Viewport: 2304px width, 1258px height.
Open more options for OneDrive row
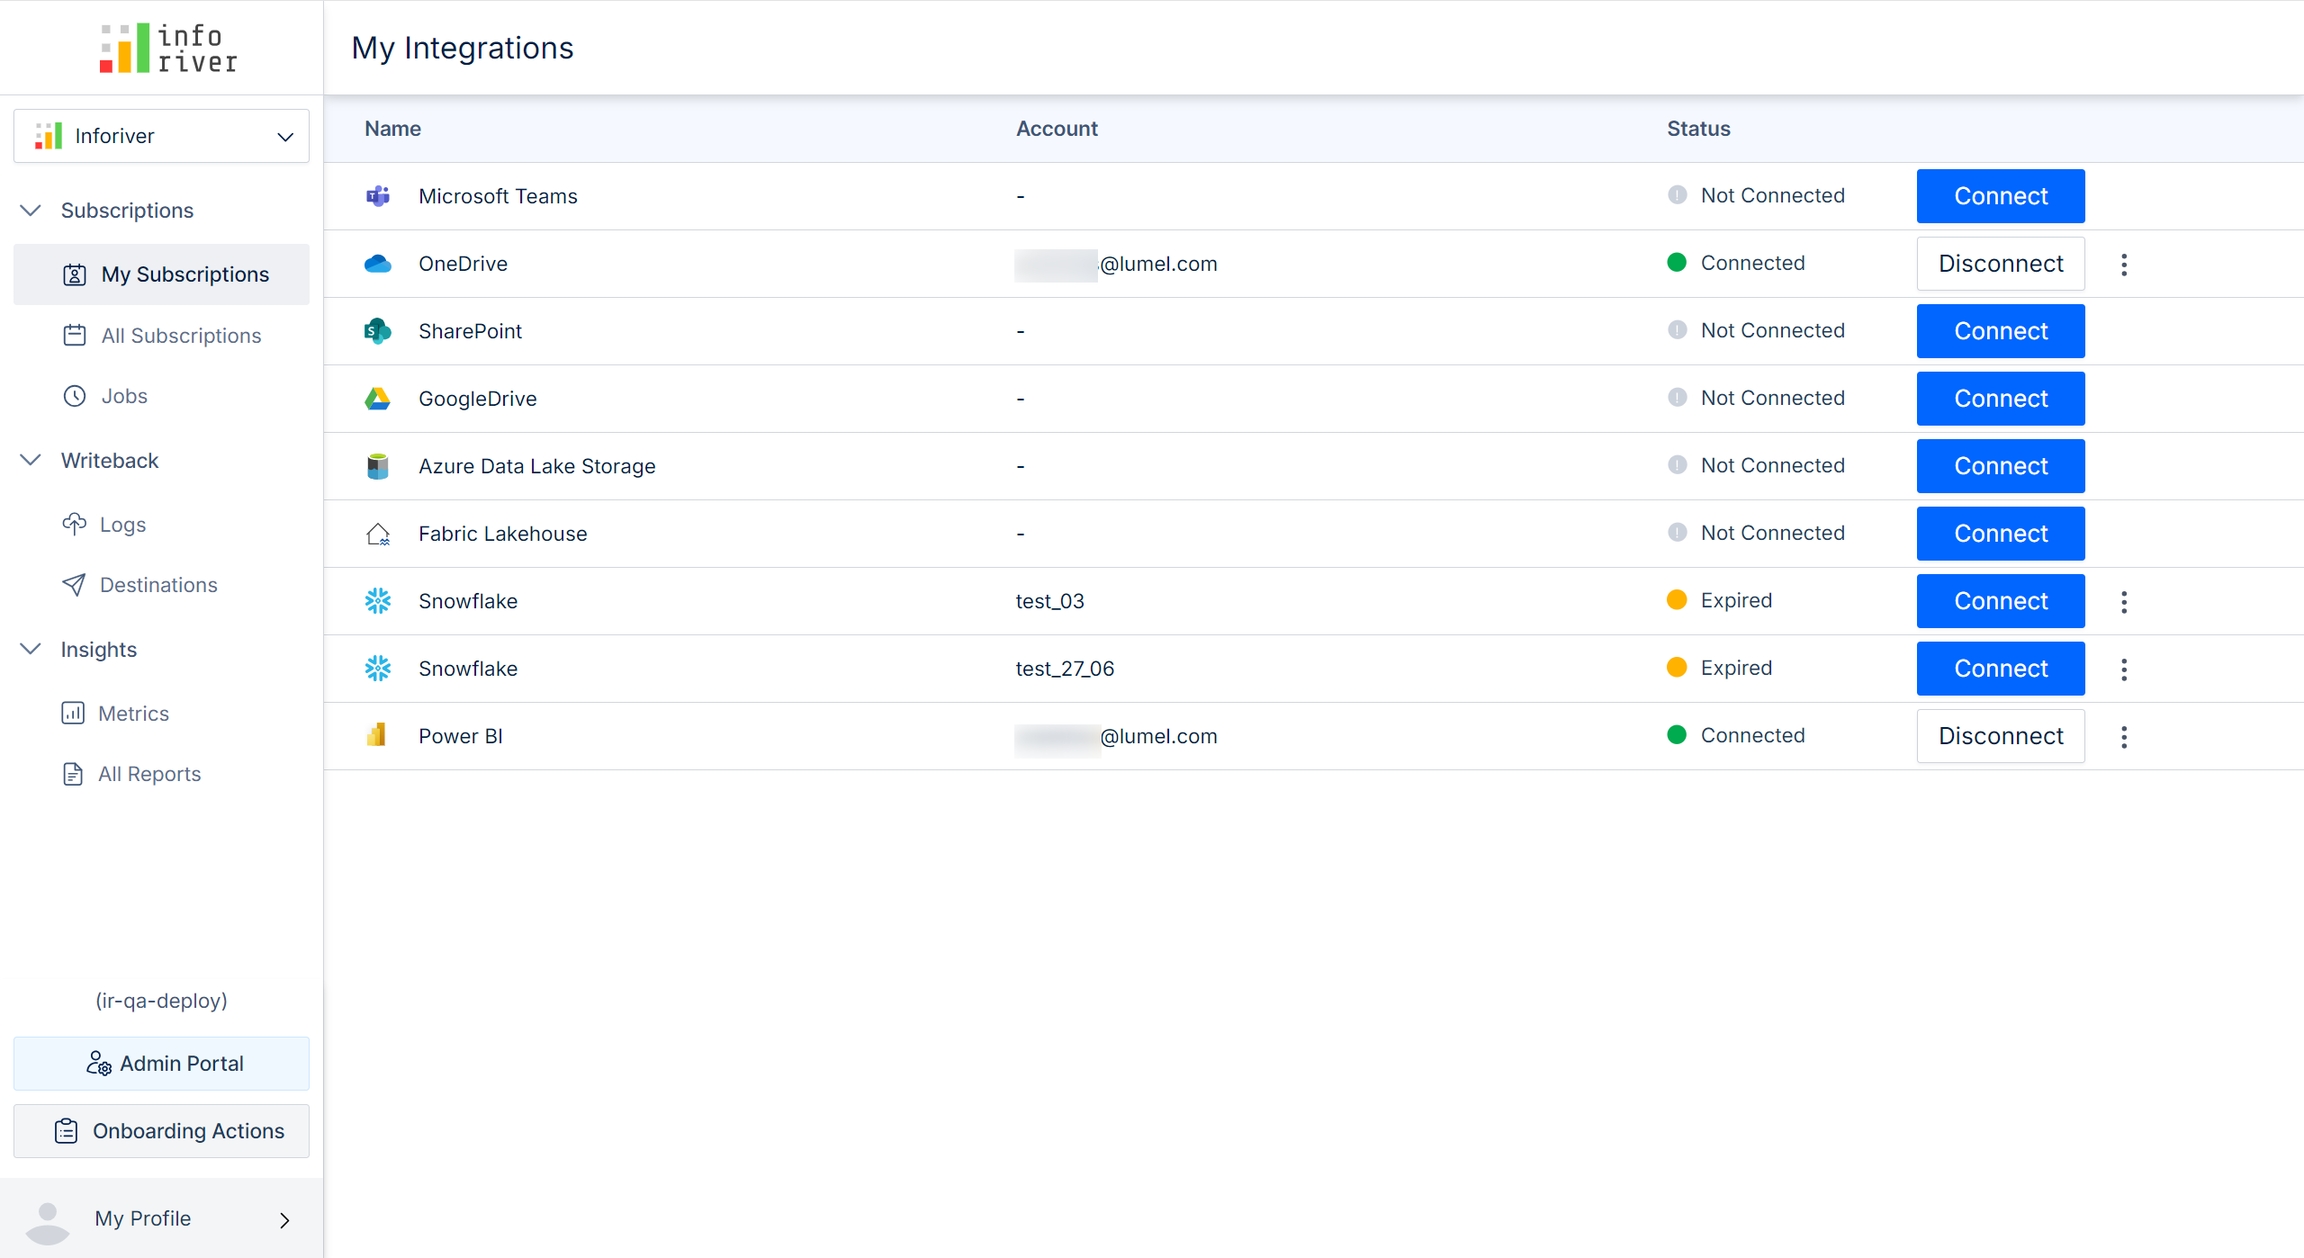click(2124, 264)
